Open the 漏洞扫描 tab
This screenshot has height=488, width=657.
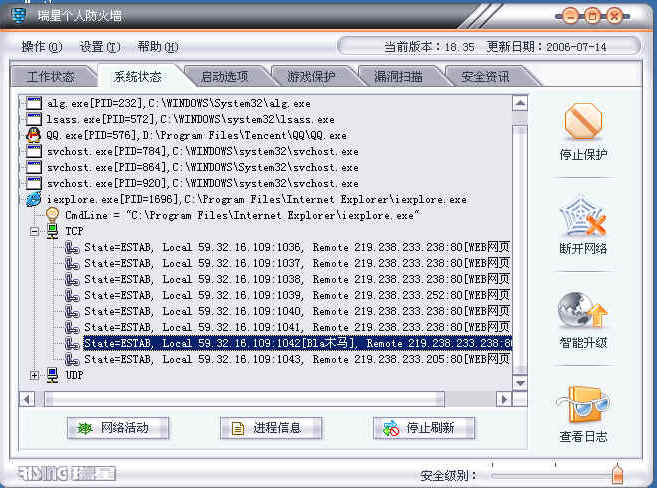coord(398,77)
